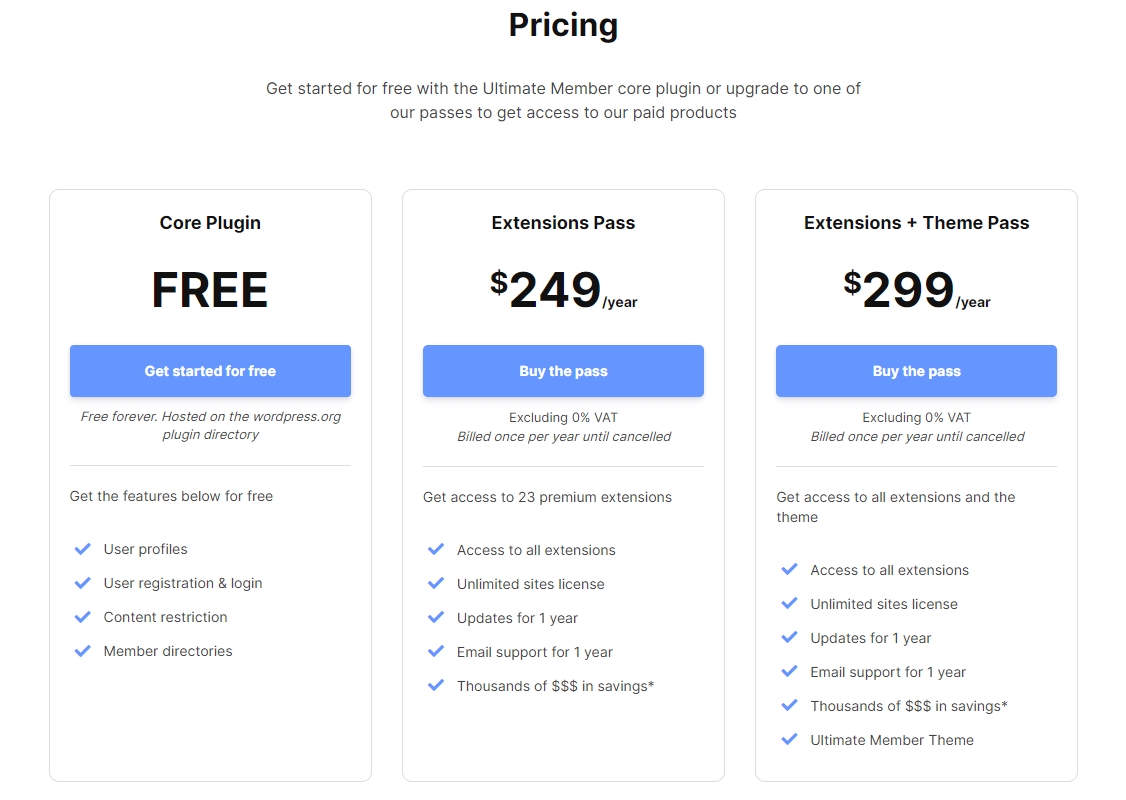Image resolution: width=1126 pixels, height=800 pixels.
Task: Click the checkmark beside Ultimate Member Theme
Action: tap(790, 740)
